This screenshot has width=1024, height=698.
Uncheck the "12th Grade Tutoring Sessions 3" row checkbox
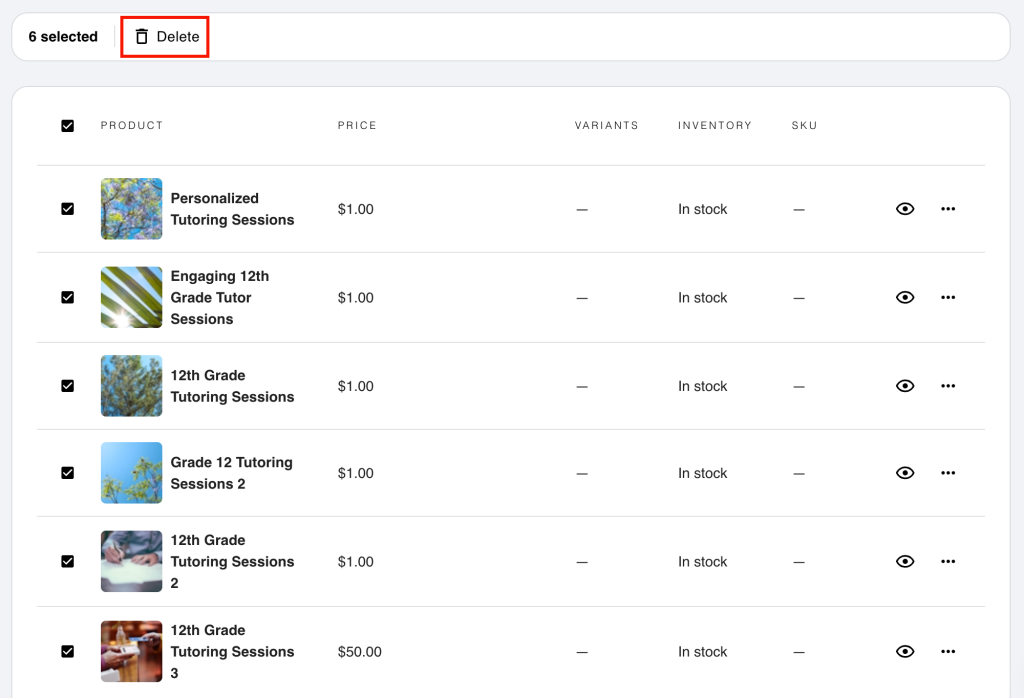tap(67, 651)
